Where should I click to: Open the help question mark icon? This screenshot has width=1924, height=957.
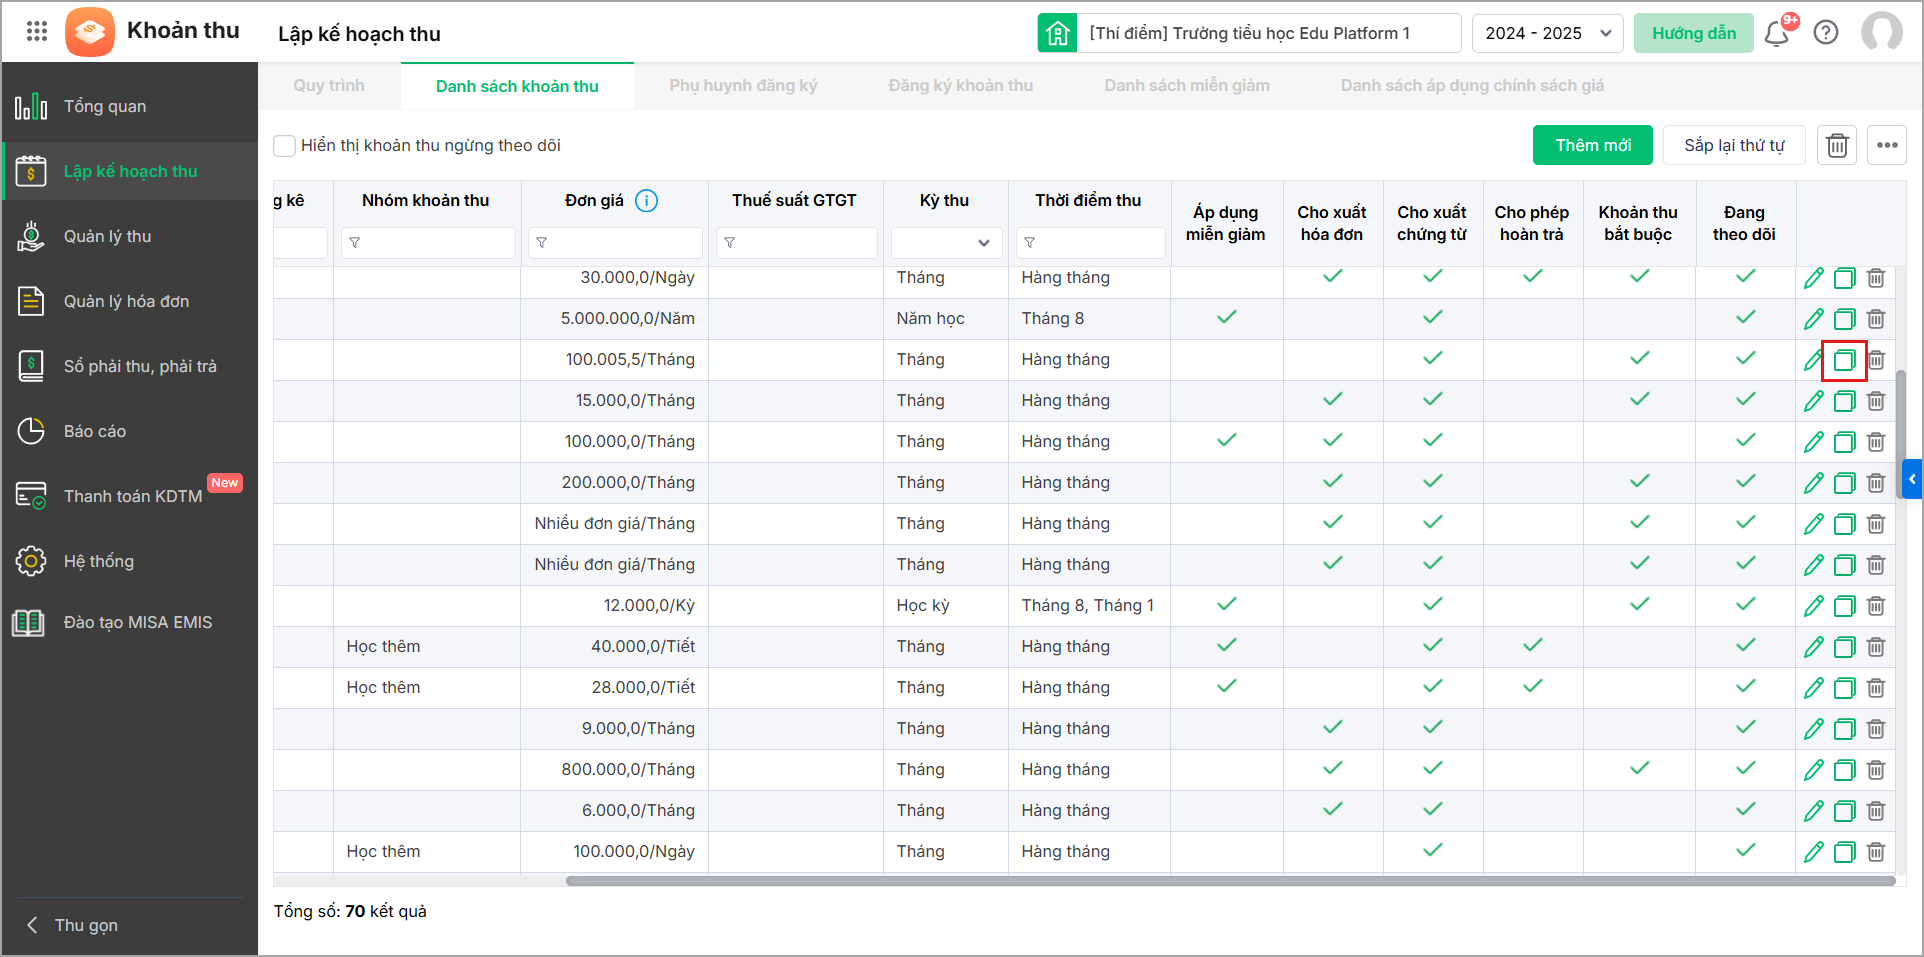tap(1826, 33)
